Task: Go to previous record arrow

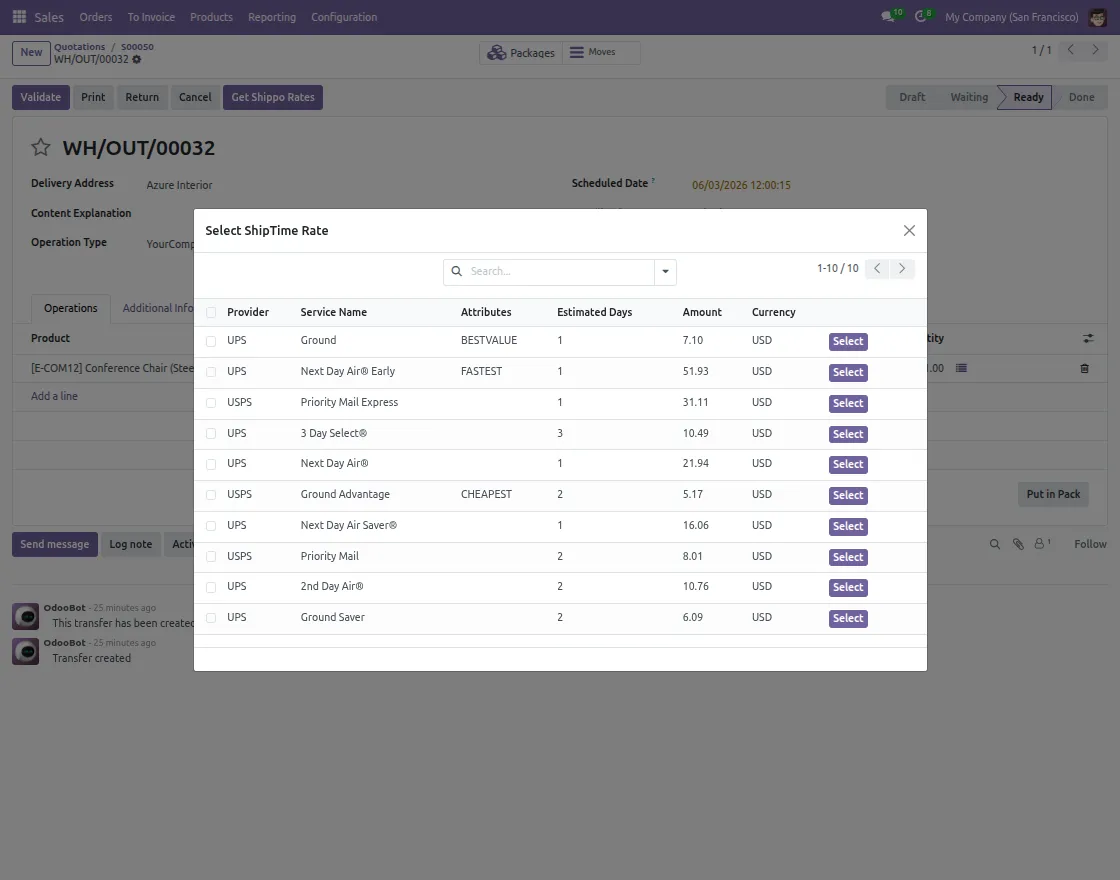Action: pos(1070,50)
